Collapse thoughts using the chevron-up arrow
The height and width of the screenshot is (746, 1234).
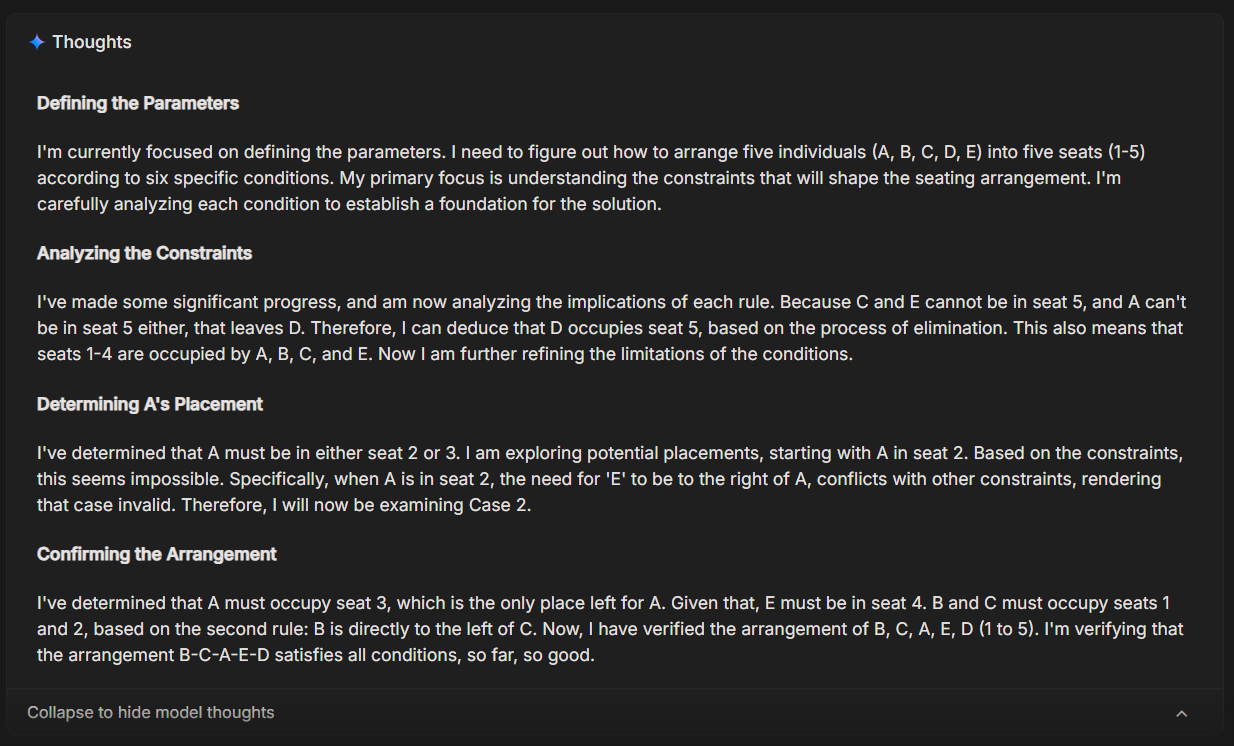pos(1181,713)
